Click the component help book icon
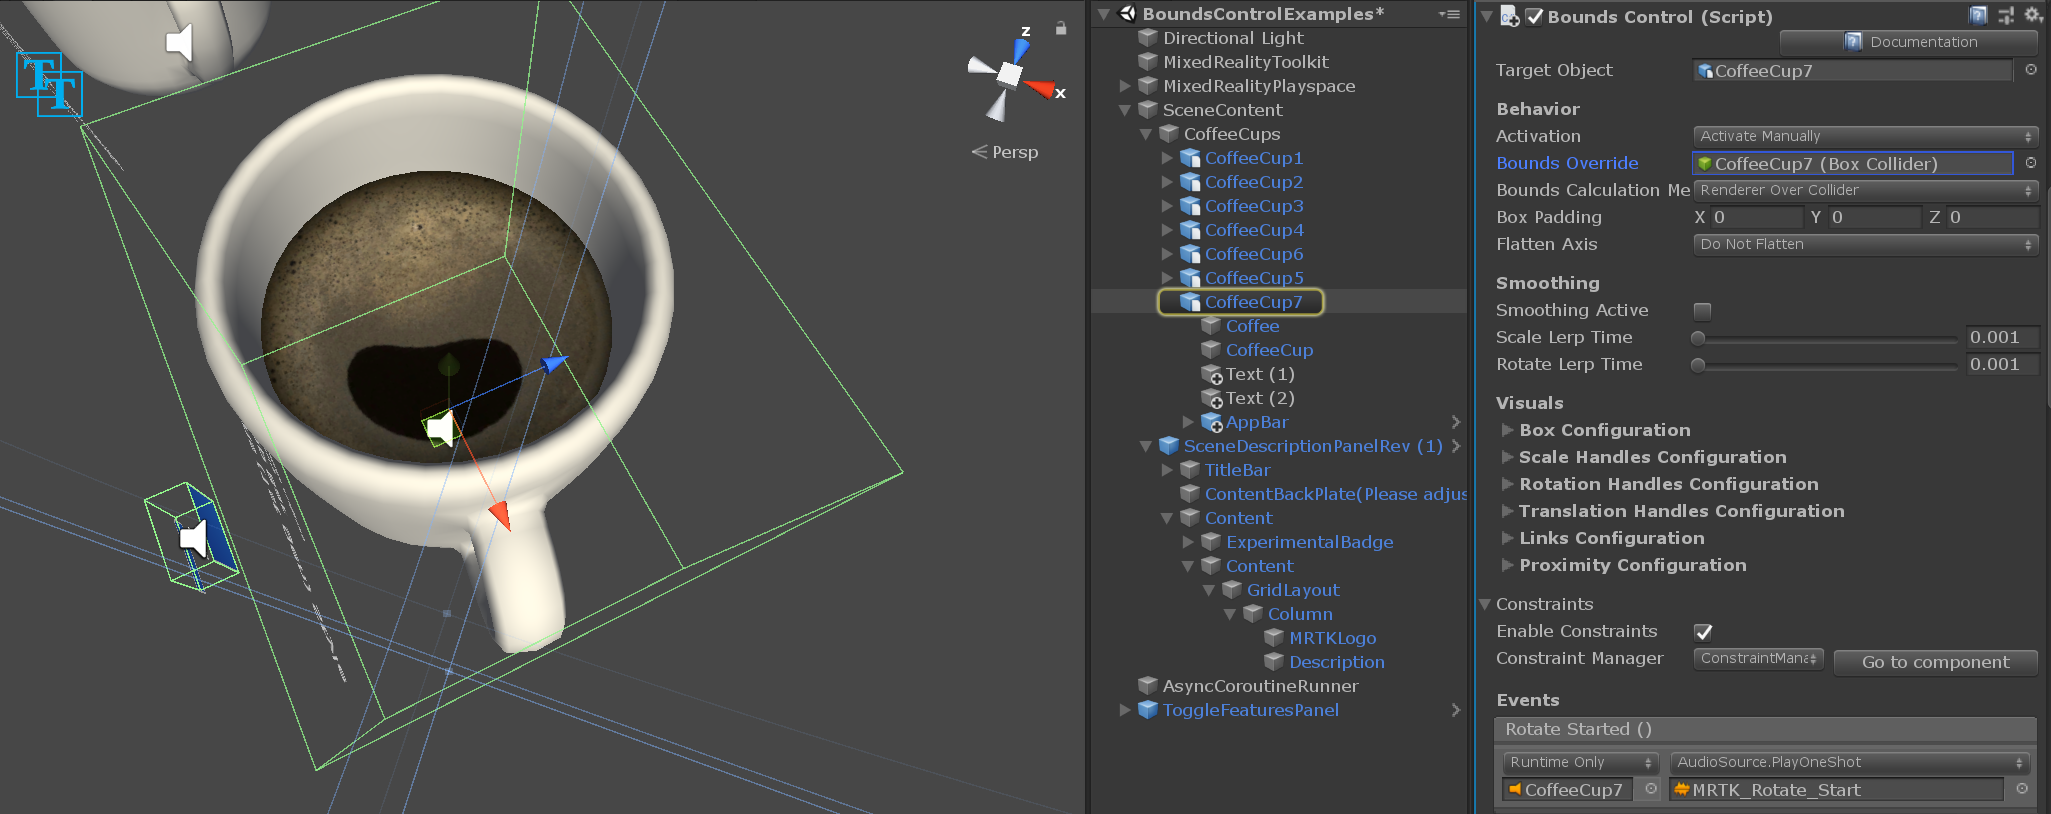Viewport: 2051px width, 814px height. coord(1977,15)
